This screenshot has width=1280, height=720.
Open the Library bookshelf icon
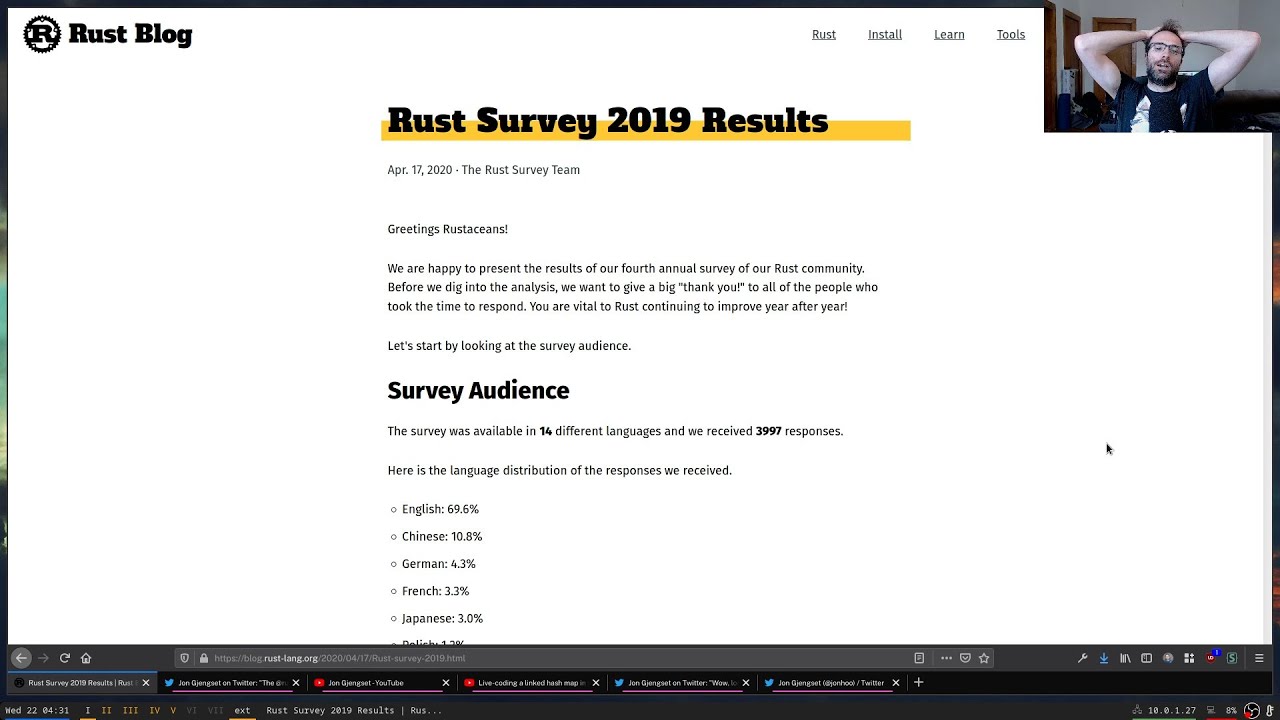[x=1125, y=658]
